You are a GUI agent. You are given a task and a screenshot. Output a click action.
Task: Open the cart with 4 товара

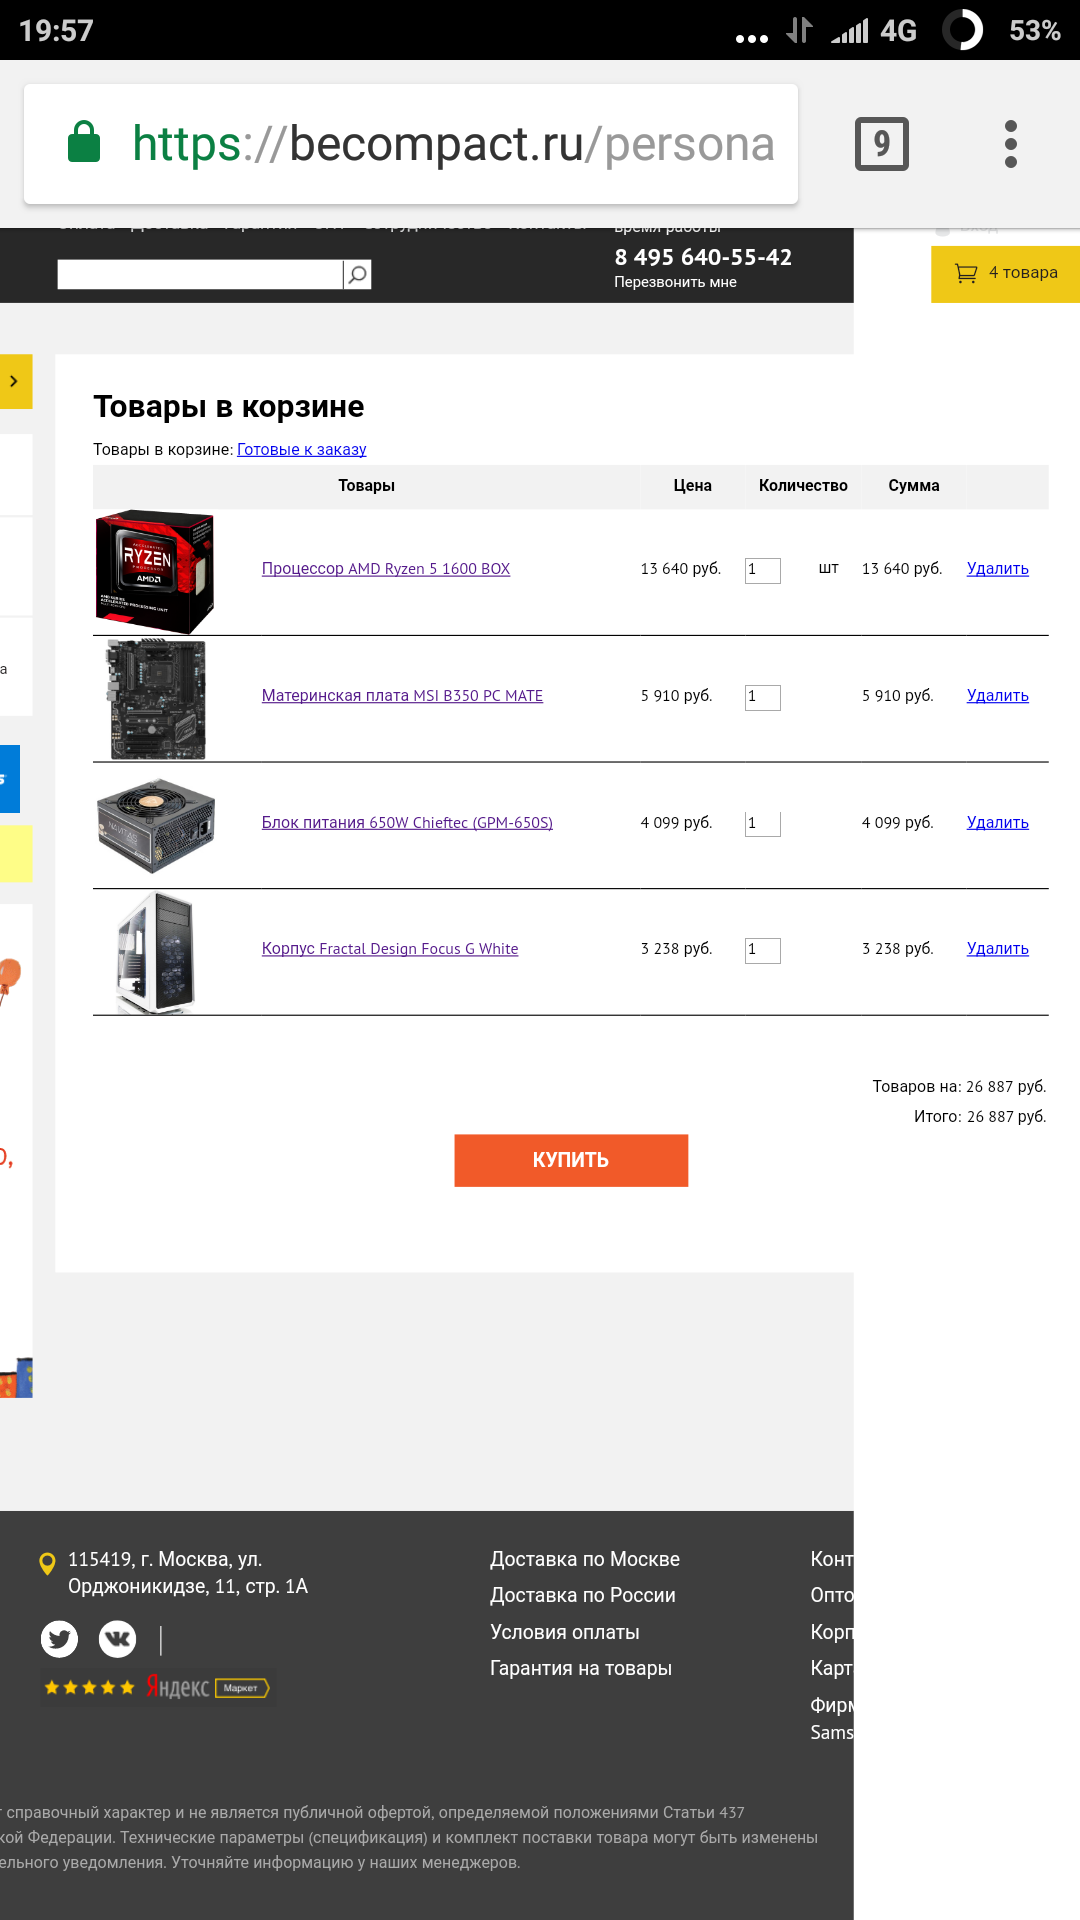pos(1006,273)
